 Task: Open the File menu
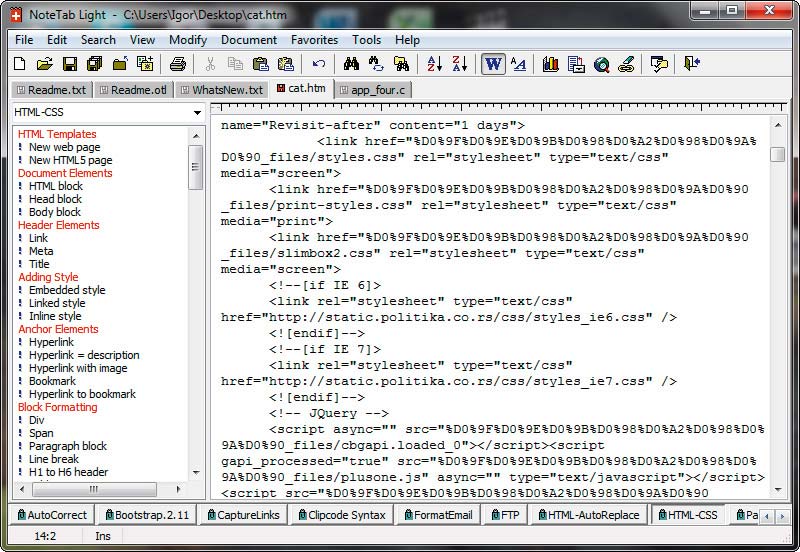[24, 40]
